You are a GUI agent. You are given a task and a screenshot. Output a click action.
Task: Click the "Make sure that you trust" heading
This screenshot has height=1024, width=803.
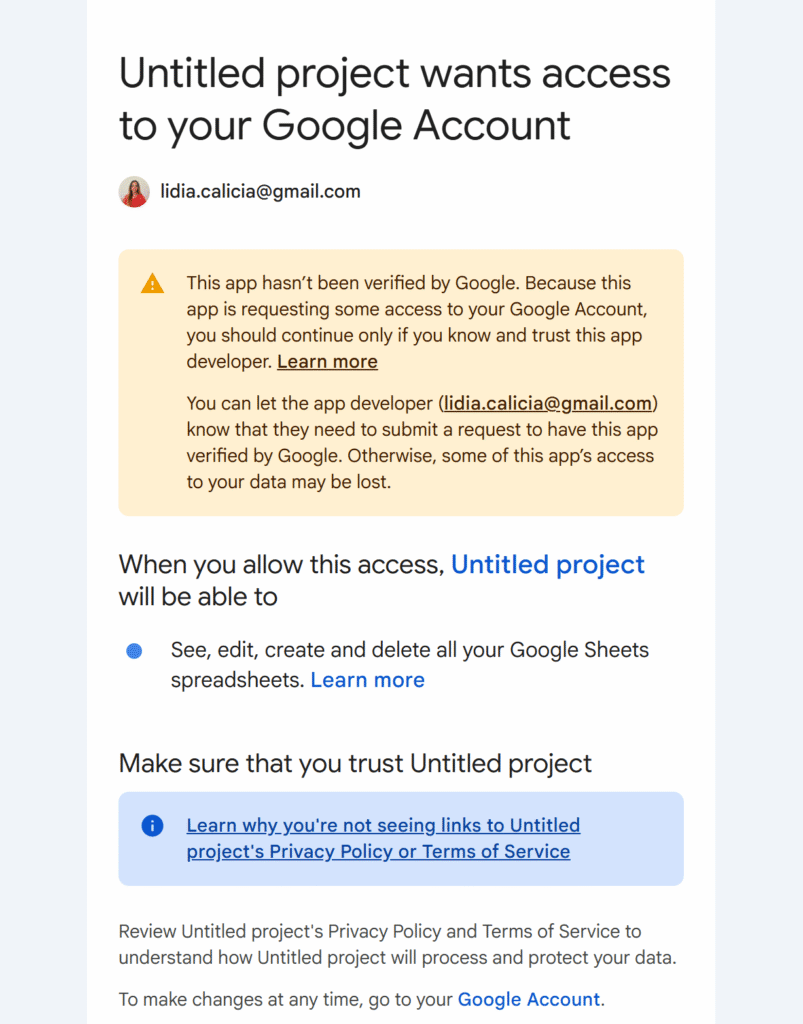(x=355, y=764)
